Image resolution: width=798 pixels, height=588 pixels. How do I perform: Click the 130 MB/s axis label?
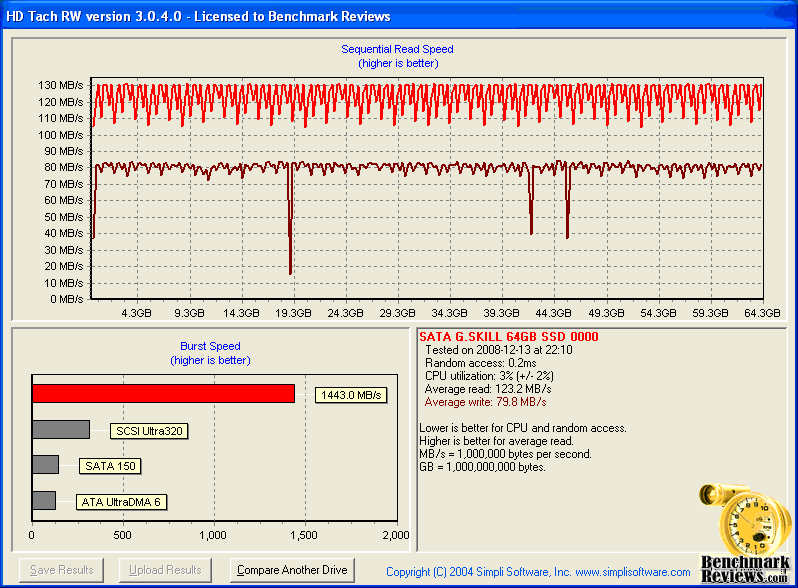61,85
